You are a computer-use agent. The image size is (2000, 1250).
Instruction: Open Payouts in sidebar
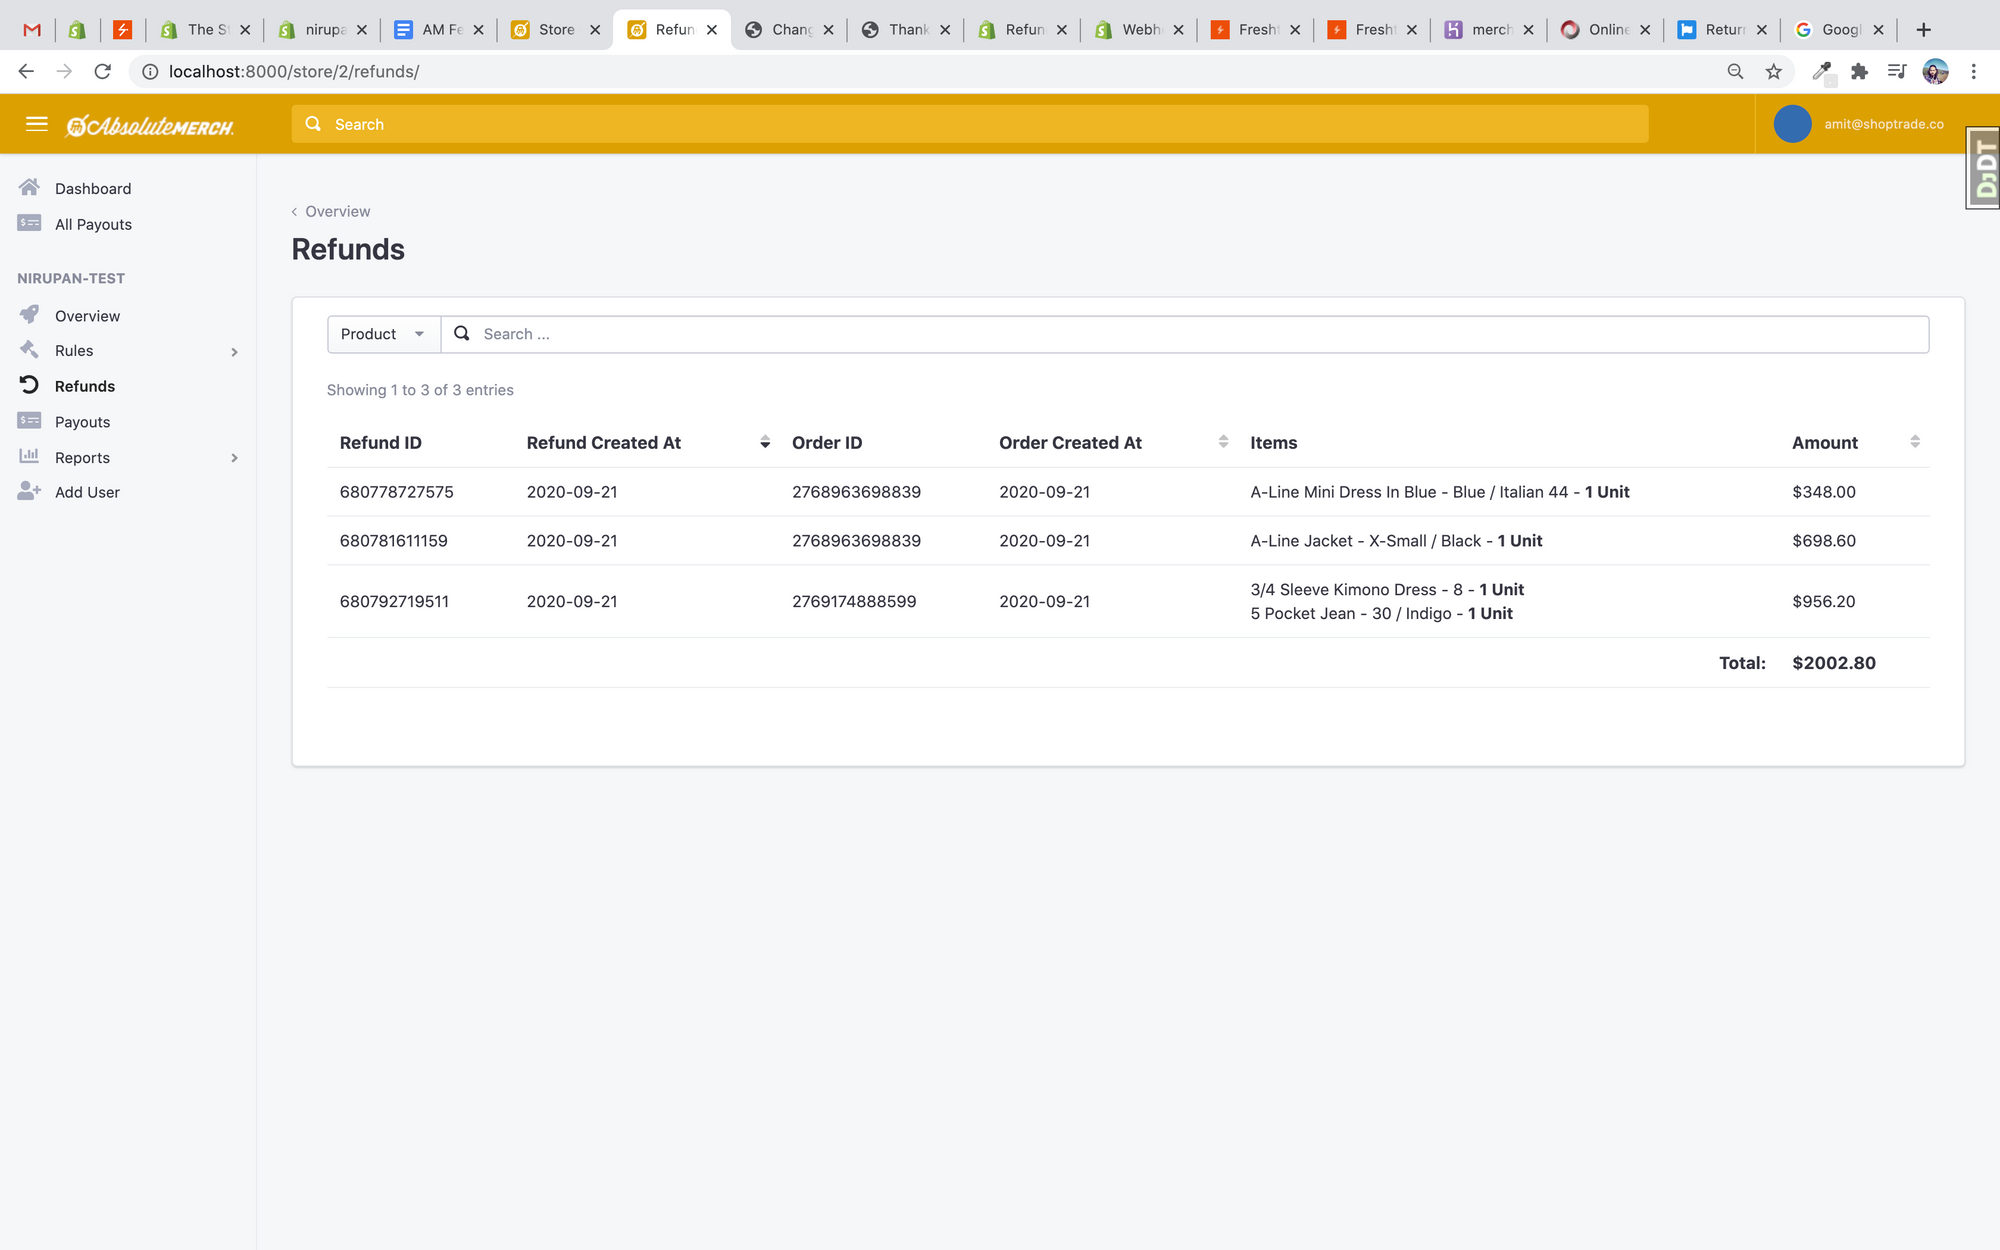[x=82, y=422]
